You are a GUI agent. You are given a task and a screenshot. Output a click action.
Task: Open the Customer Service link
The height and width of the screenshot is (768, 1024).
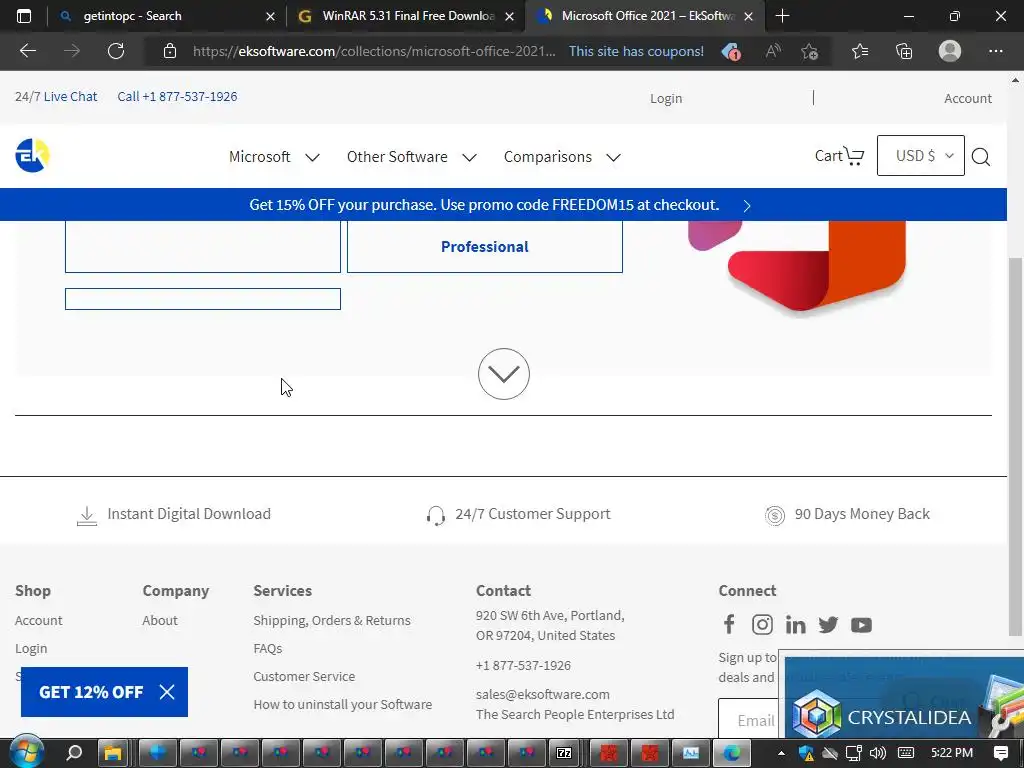[304, 676]
